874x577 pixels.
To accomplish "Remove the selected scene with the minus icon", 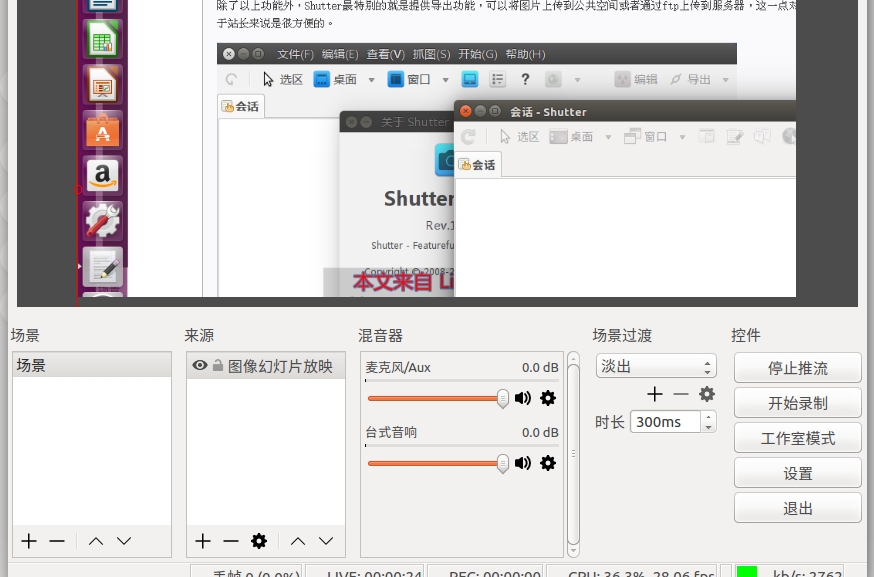I will 57,541.
